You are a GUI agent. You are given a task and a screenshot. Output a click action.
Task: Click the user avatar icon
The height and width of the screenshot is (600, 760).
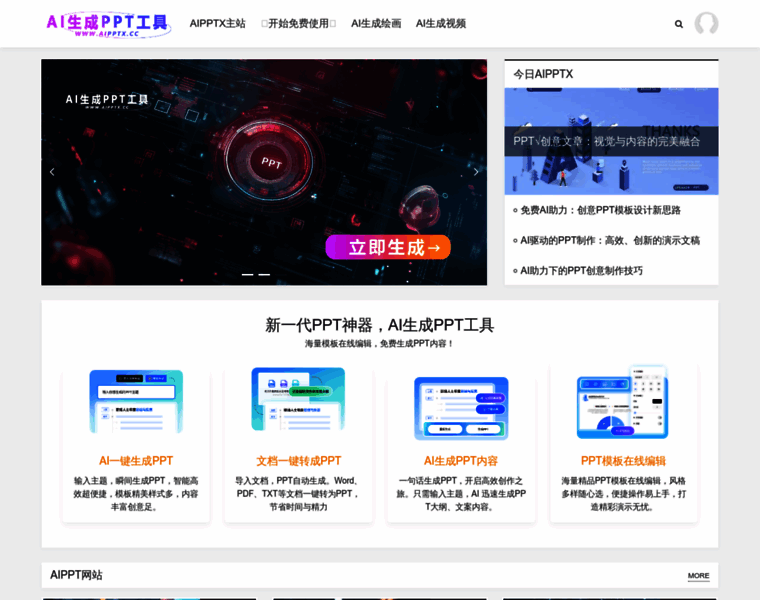click(706, 24)
